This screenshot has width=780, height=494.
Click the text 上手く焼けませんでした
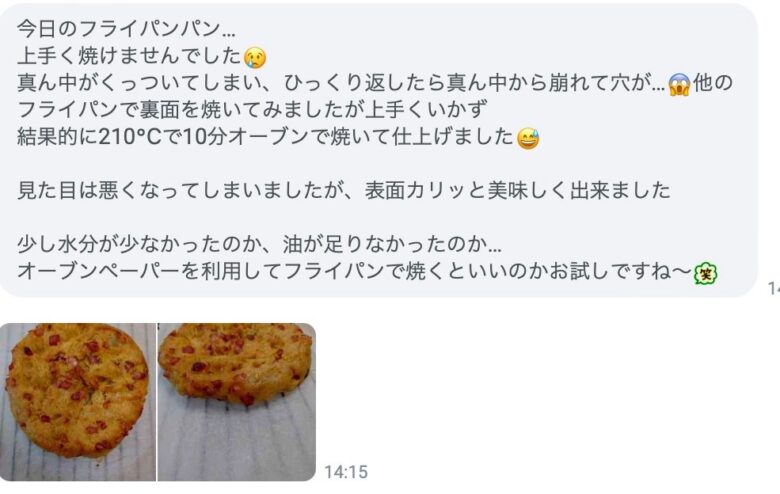coord(129,56)
